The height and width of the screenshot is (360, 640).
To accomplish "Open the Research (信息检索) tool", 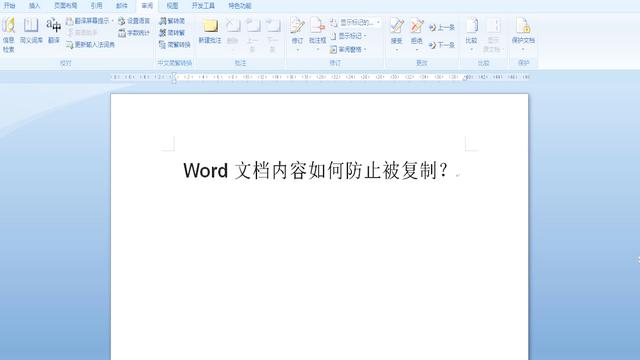I will [x=9, y=34].
